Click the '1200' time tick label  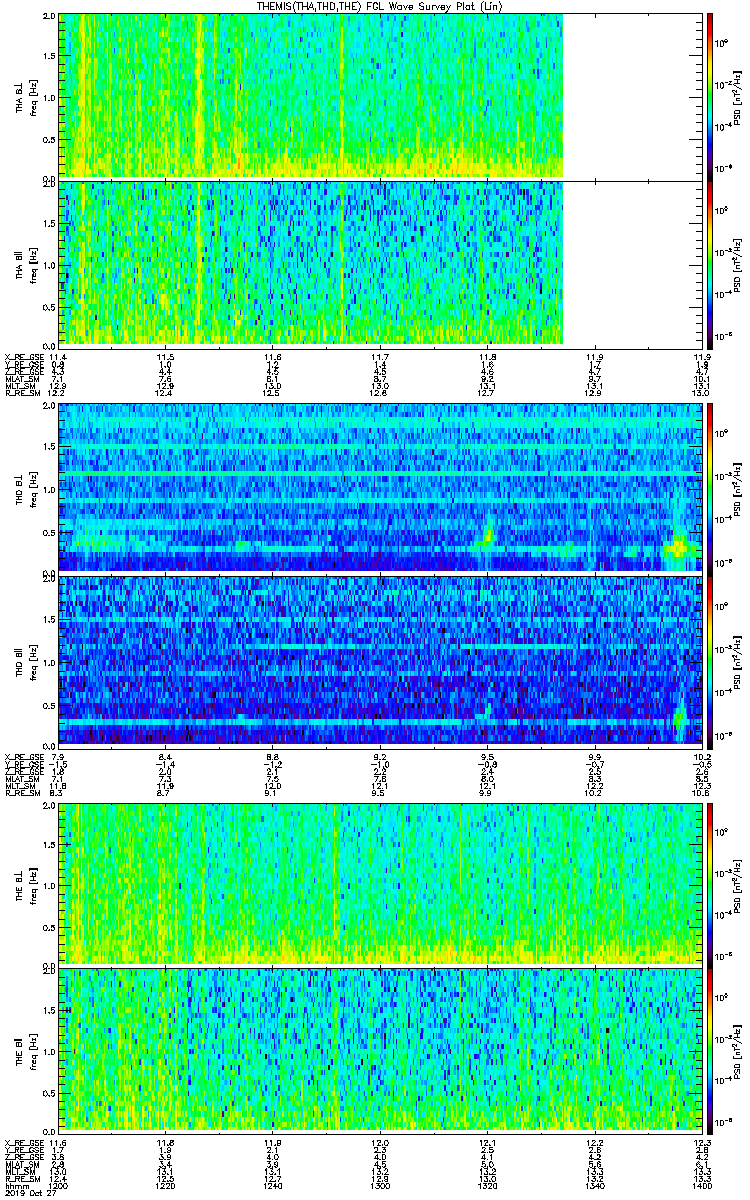(x=58, y=1187)
